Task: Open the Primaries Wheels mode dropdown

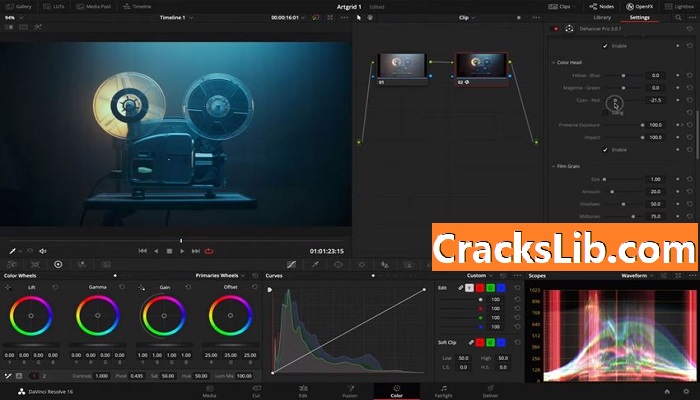Action: point(220,275)
